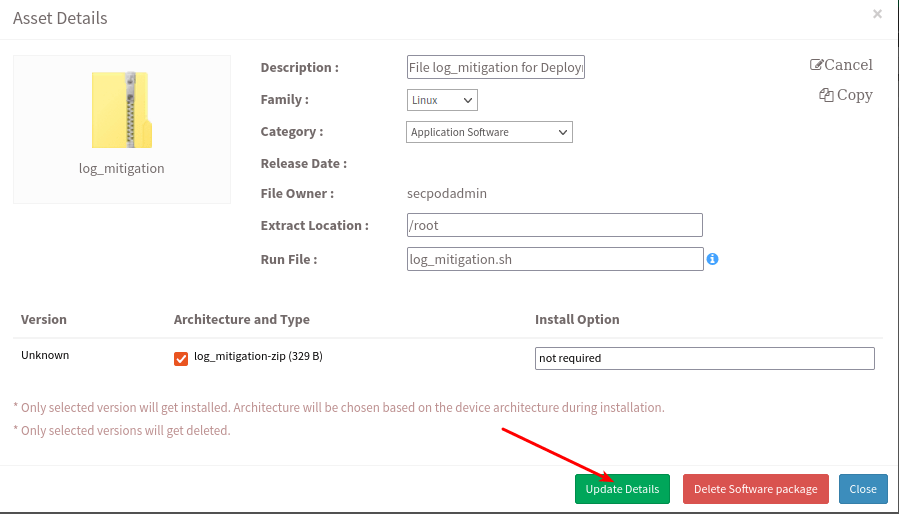Screen dimensions: 899x514
Task: Click the Install Option field with 'not required'
Action: click(x=704, y=358)
